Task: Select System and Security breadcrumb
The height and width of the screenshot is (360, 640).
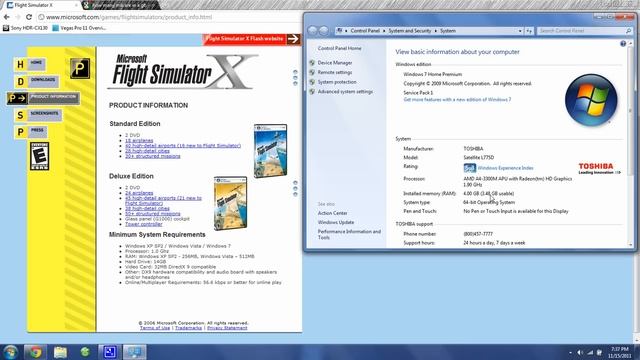Action: pyautogui.click(x=410, y=31)
